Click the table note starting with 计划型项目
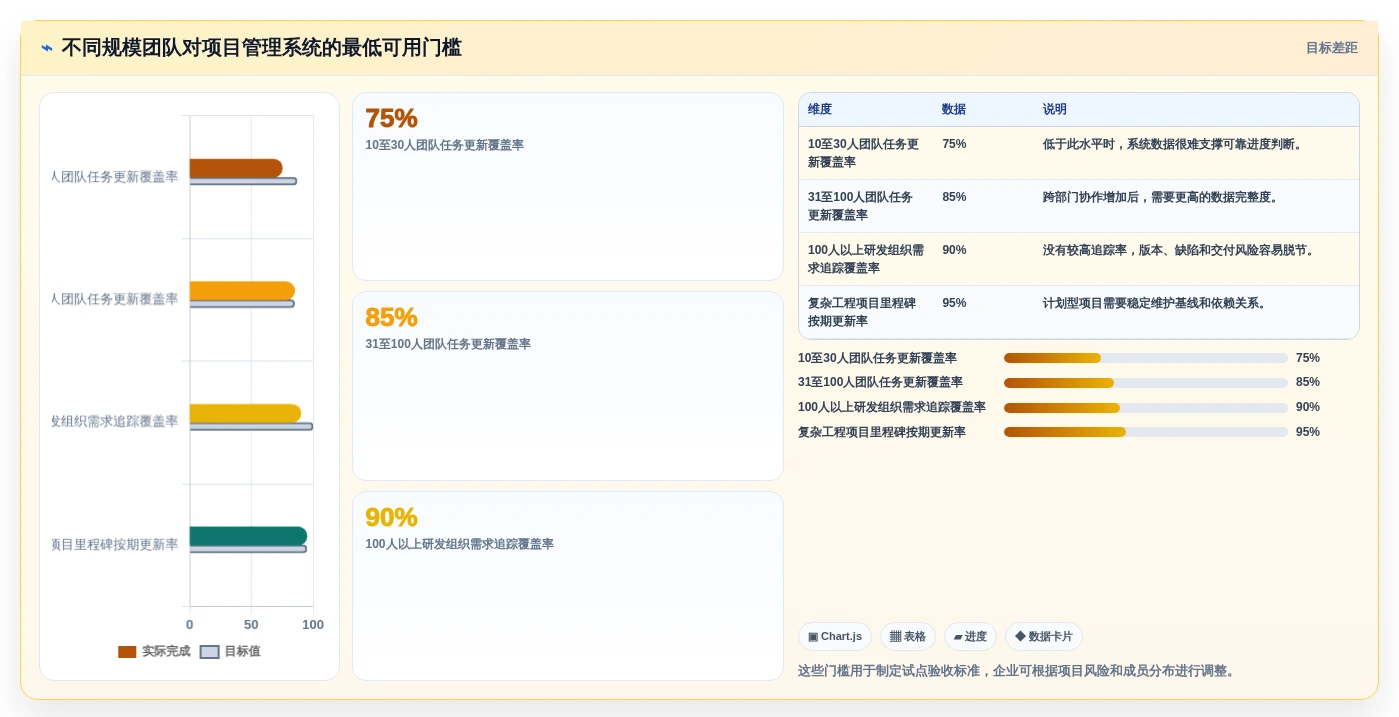1399x717 pixels. click(x=1157, y=303)
